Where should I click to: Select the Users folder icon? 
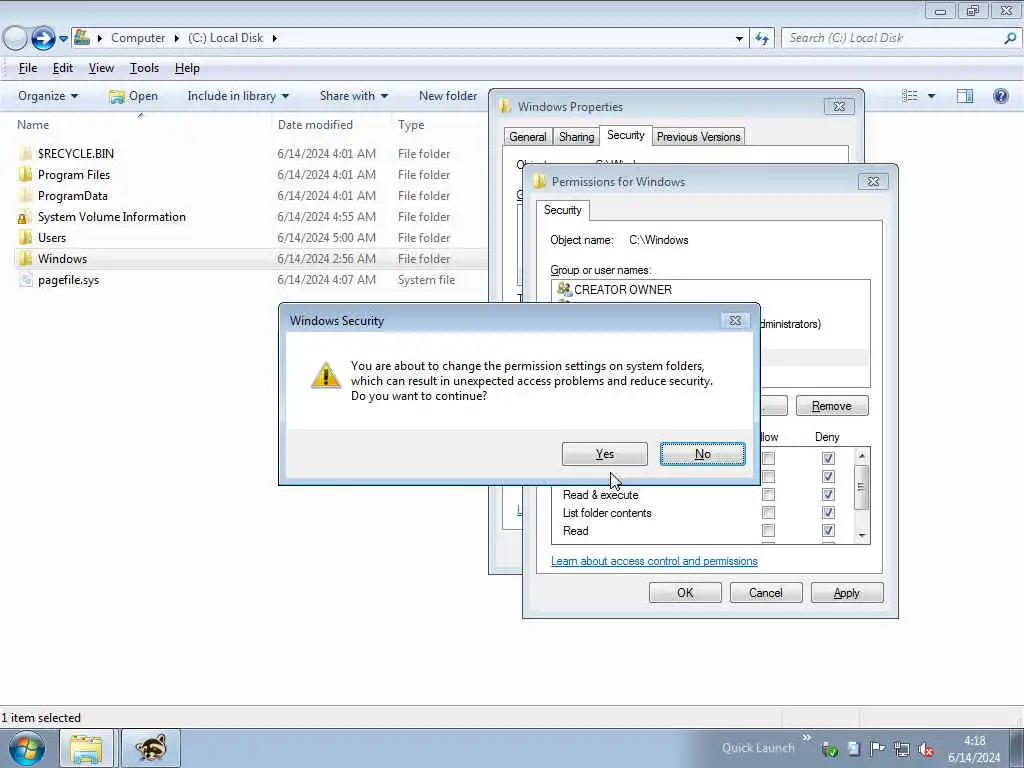click(x=25, y=238)
